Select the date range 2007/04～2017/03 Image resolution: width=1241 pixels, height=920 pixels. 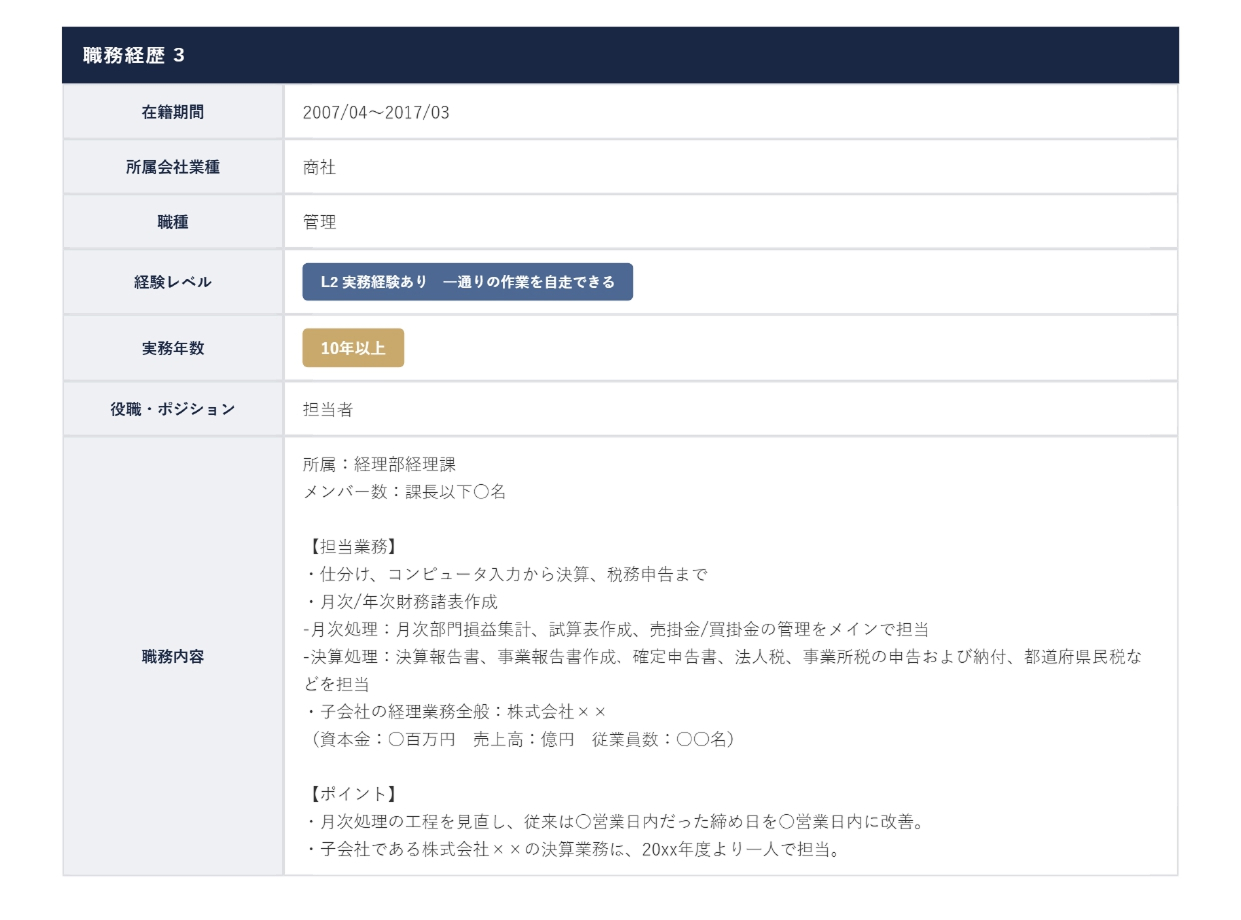click(x=376, y=112)
